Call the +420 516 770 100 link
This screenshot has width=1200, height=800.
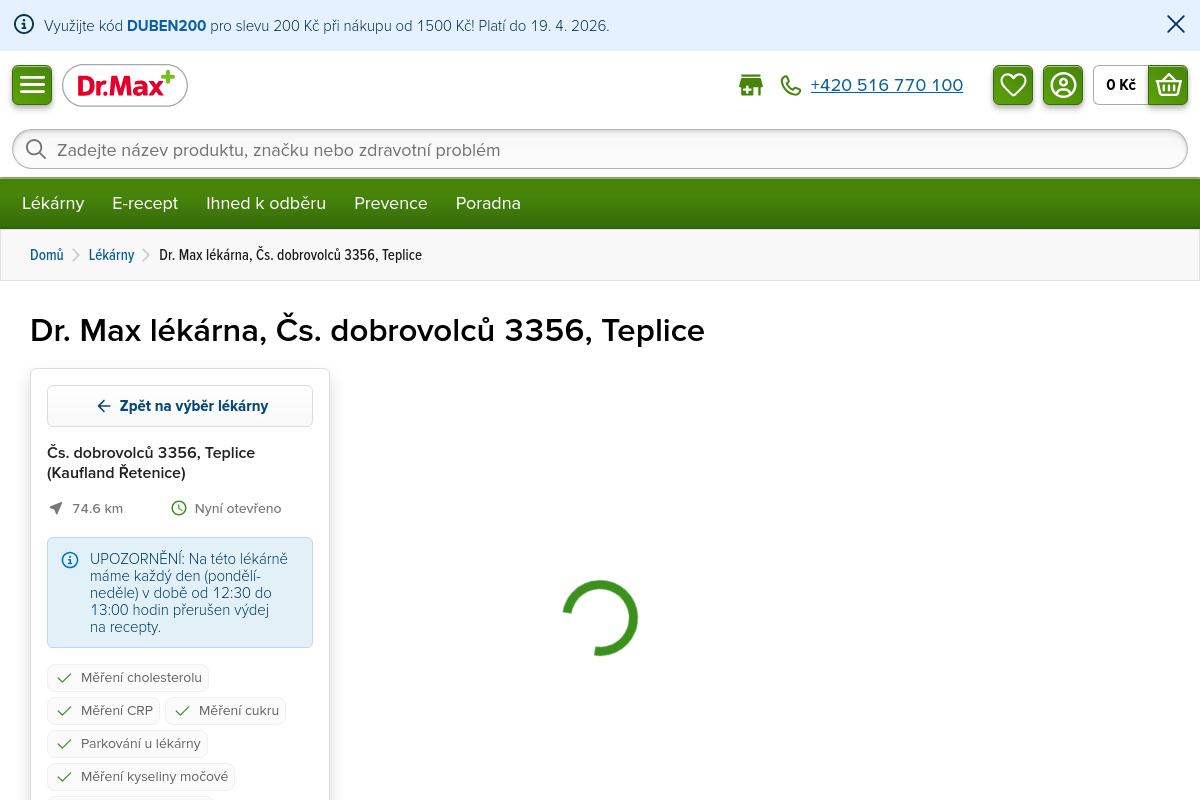click(886, 86)
